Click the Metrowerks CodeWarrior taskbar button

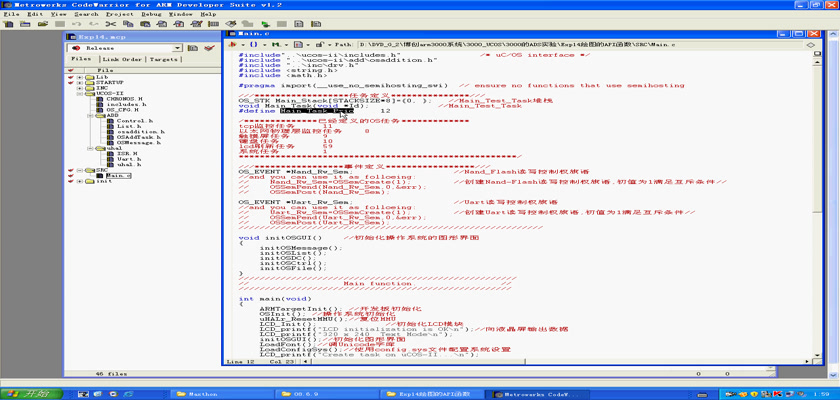click(538, 394)
